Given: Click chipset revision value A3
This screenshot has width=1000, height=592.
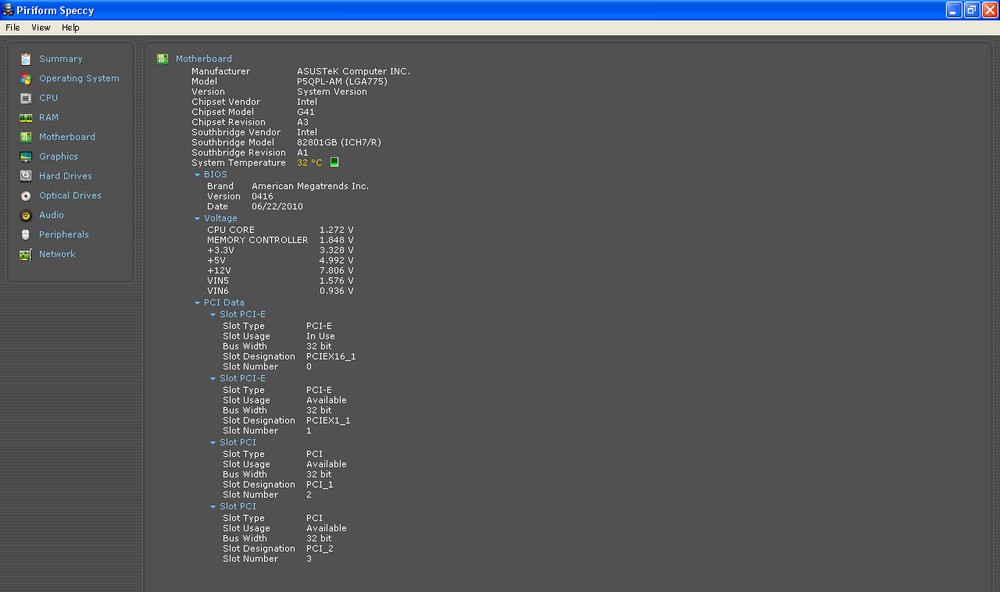Looking at the screenshot, I should click(x=302, y=122).
